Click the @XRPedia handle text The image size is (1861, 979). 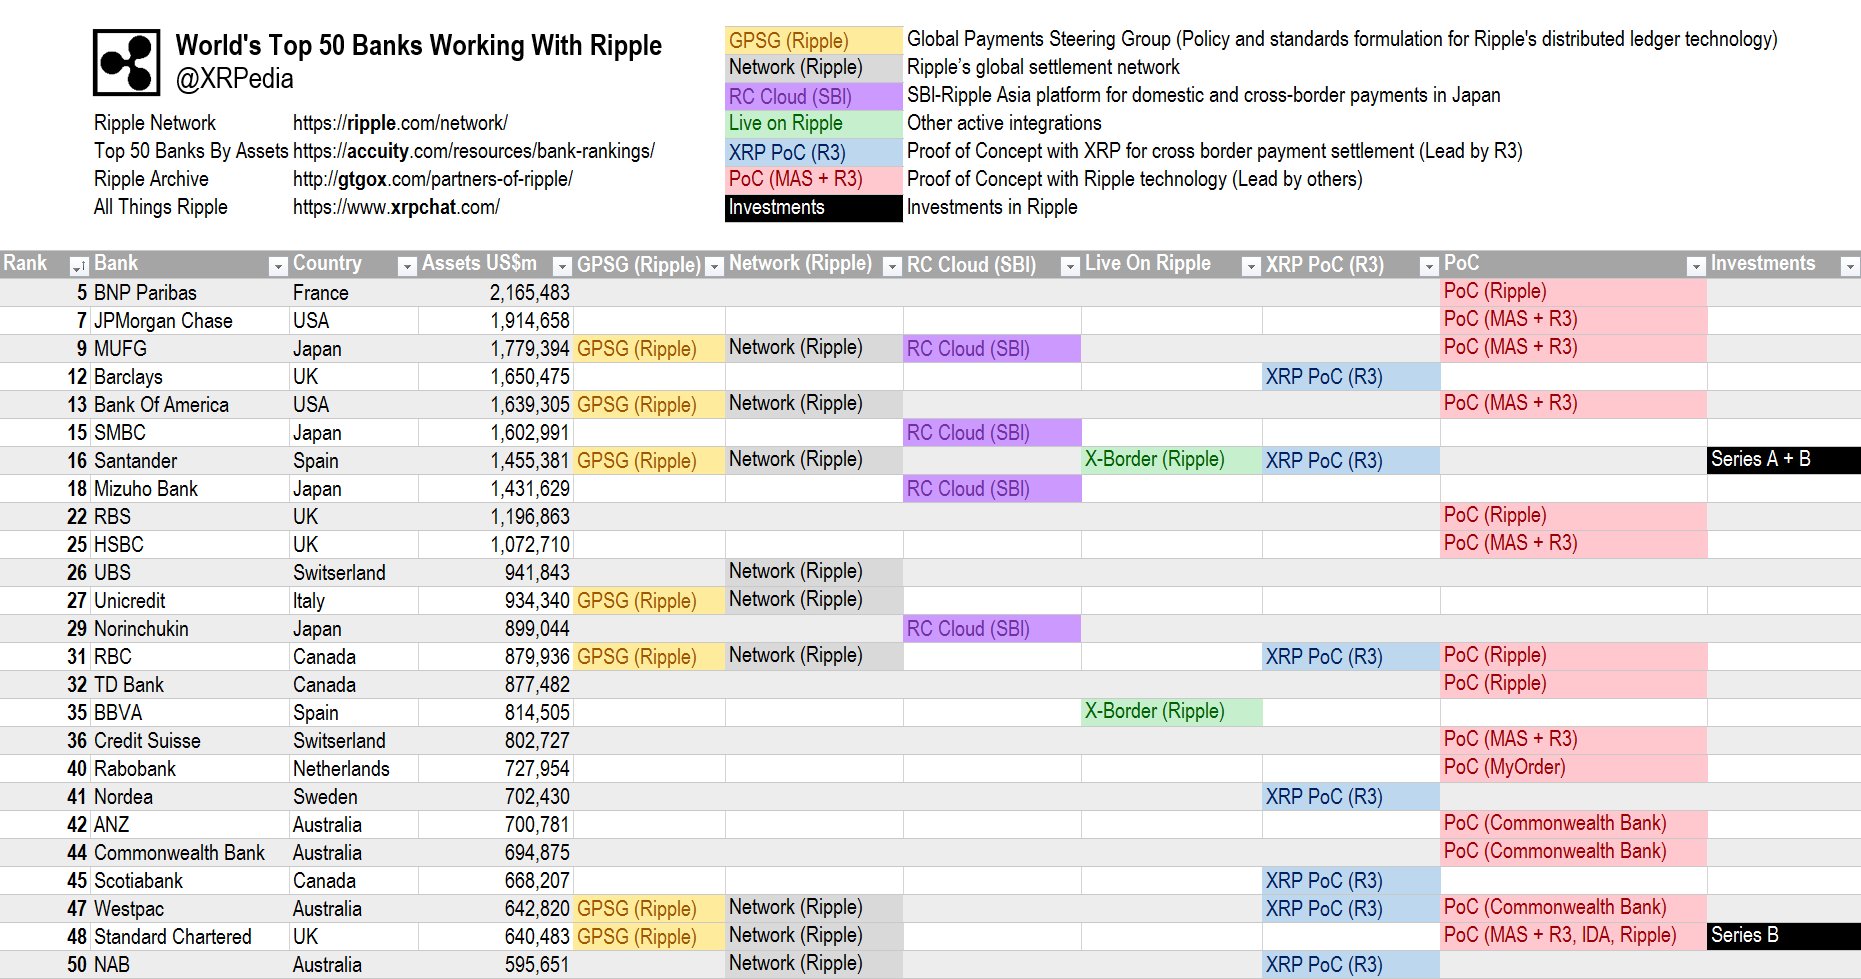235,79
